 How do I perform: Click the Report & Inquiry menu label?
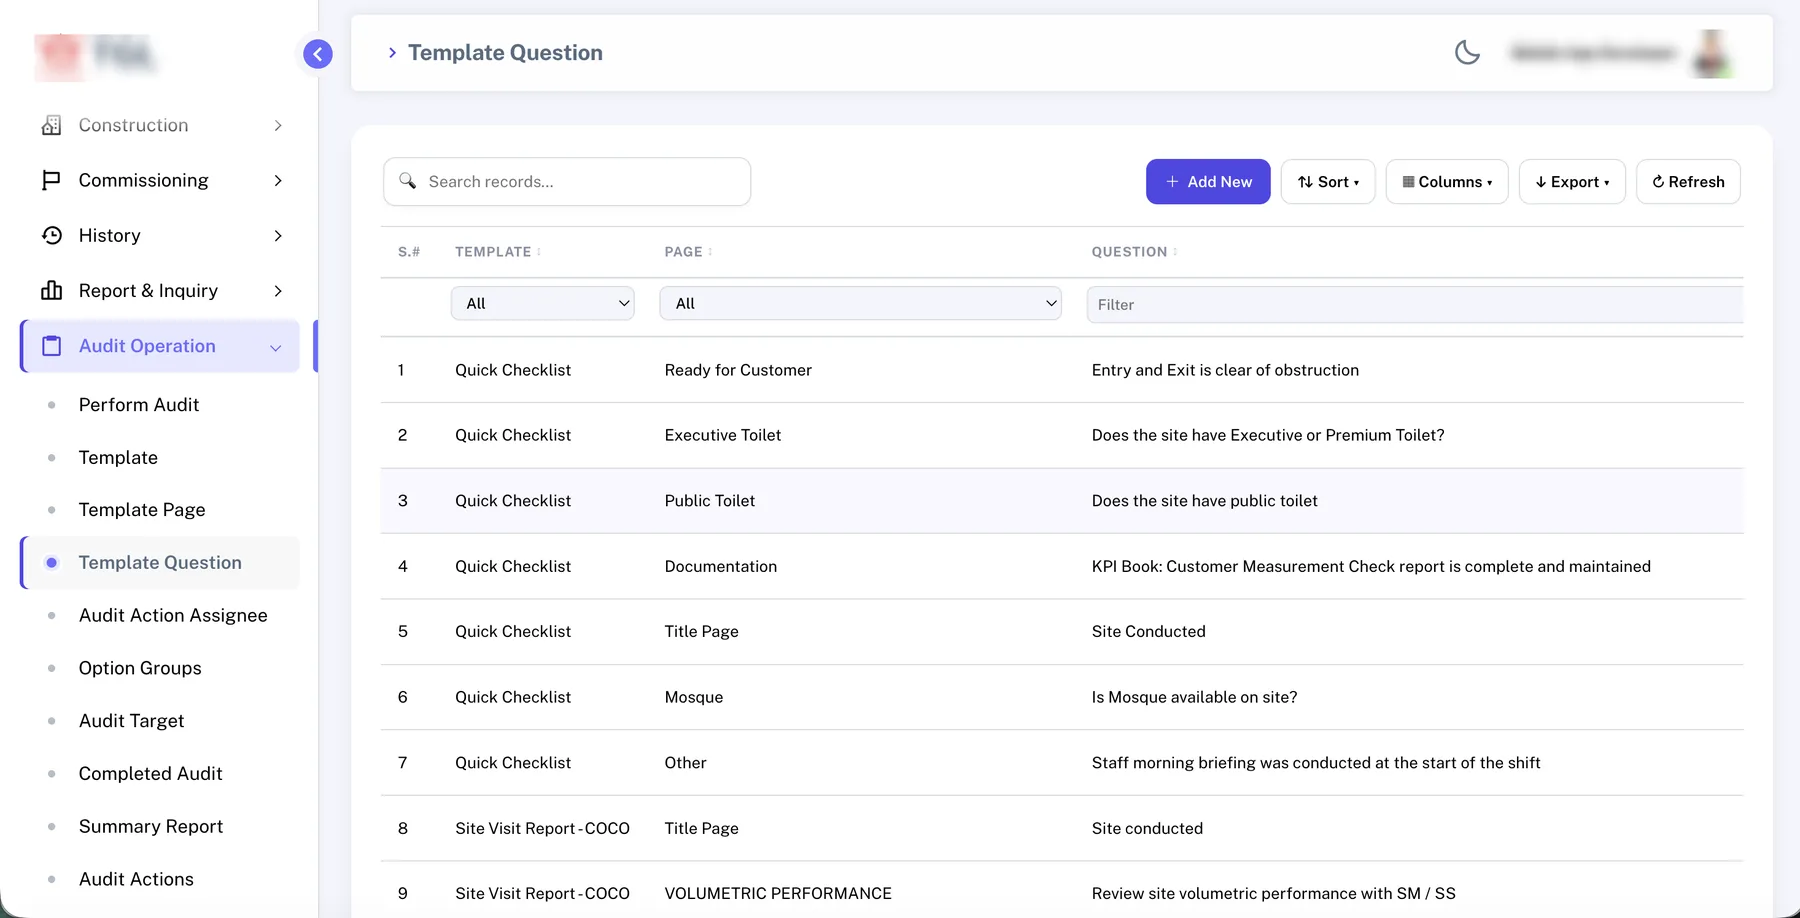148,290
